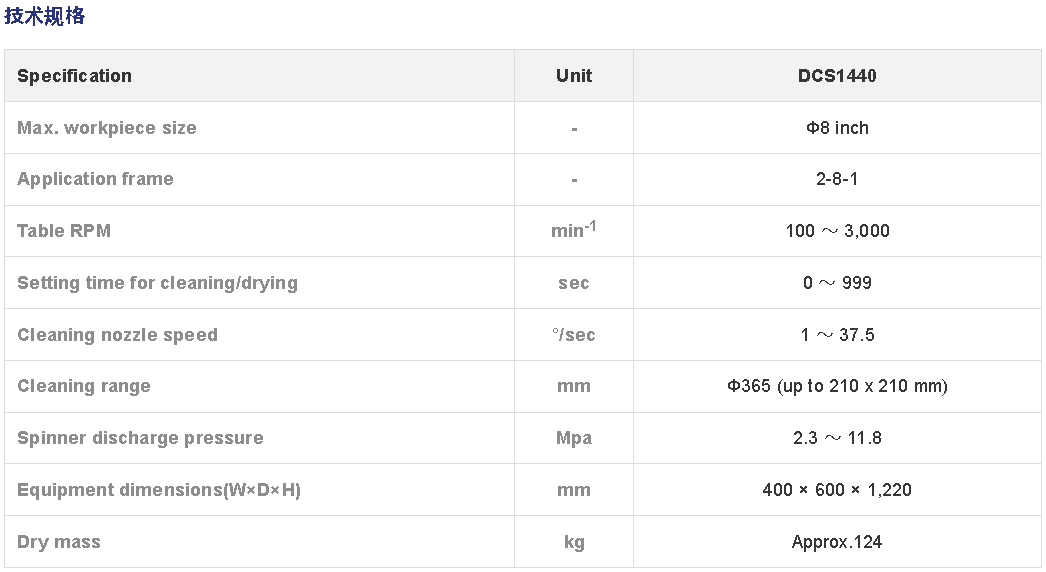Click the Table RPM row label
The height and width of the screenshot is (572, 1046).
coord(64,231)
